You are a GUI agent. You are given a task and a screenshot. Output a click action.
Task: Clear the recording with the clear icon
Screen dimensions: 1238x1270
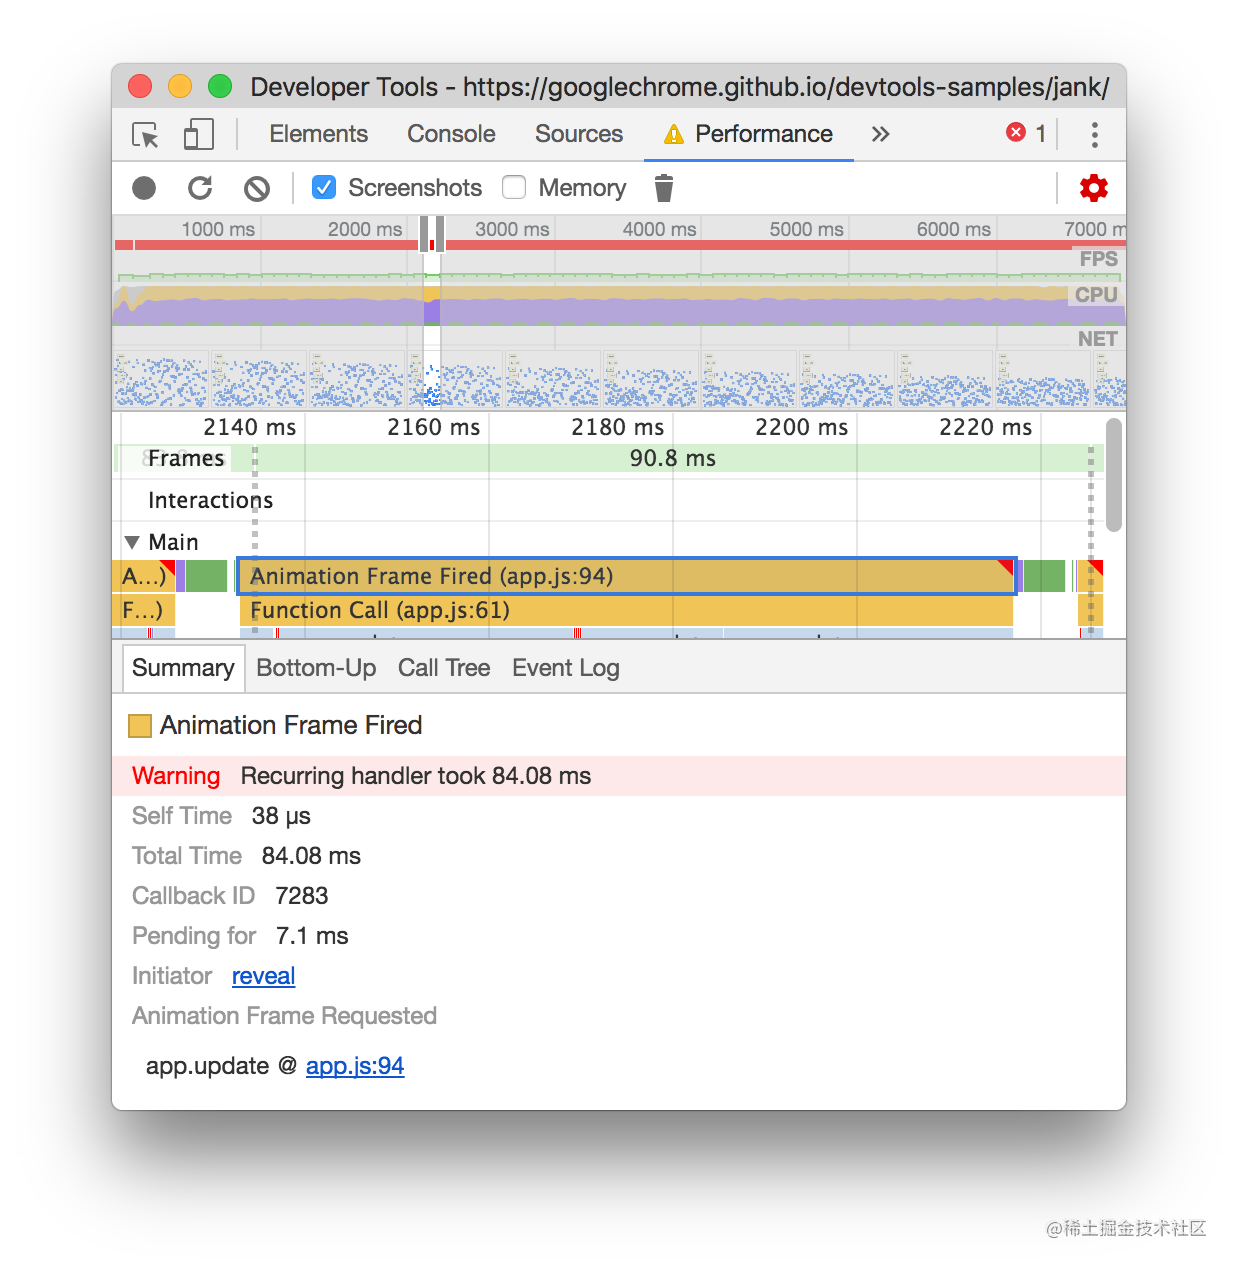pyautogui.click(x=257, y=188)
